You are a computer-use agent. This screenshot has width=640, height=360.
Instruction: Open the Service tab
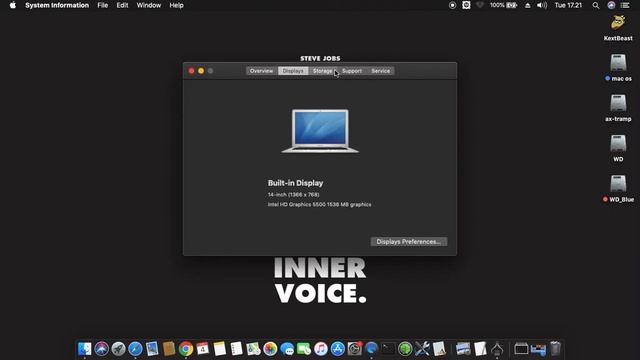coord(380,71)
